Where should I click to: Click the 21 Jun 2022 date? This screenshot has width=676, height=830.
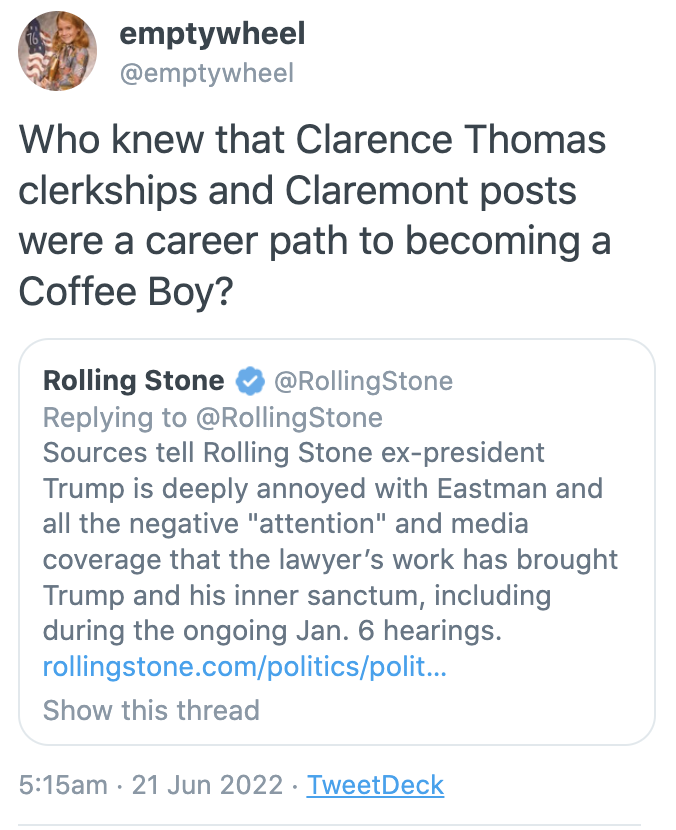(x=208, y=784)
